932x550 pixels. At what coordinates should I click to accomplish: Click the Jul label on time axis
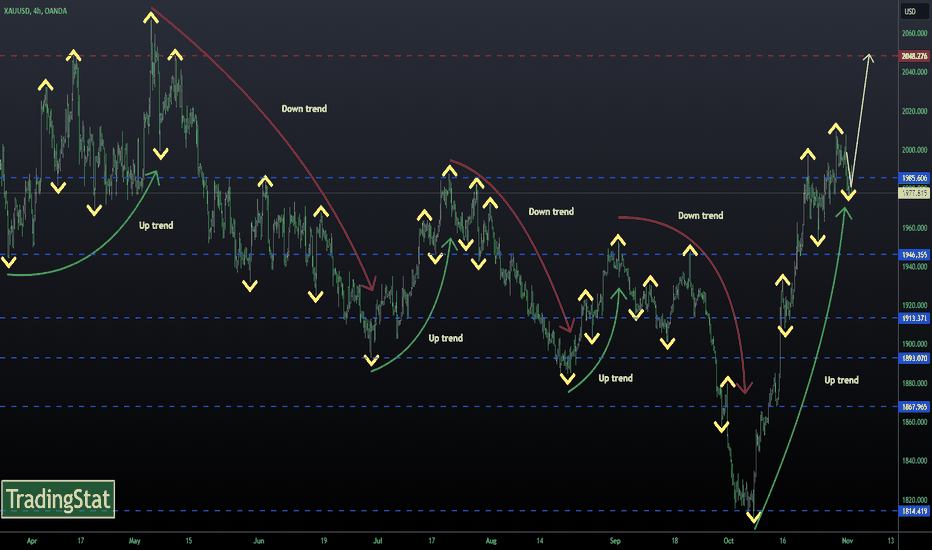tap(377, 540)
